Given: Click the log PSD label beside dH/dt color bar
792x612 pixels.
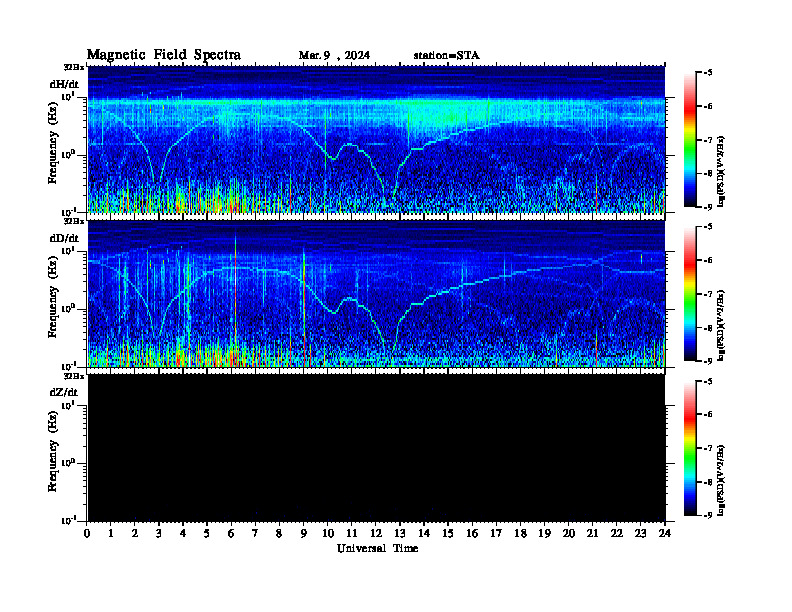Looking at the screenshot, I should point(723,171).
